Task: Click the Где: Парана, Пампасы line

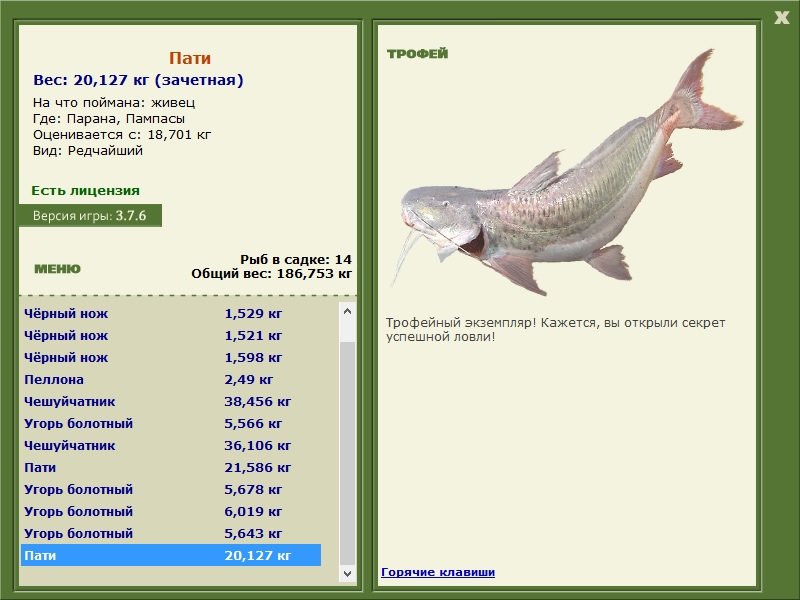Action: pyautogui.click(x=109, y=118)
